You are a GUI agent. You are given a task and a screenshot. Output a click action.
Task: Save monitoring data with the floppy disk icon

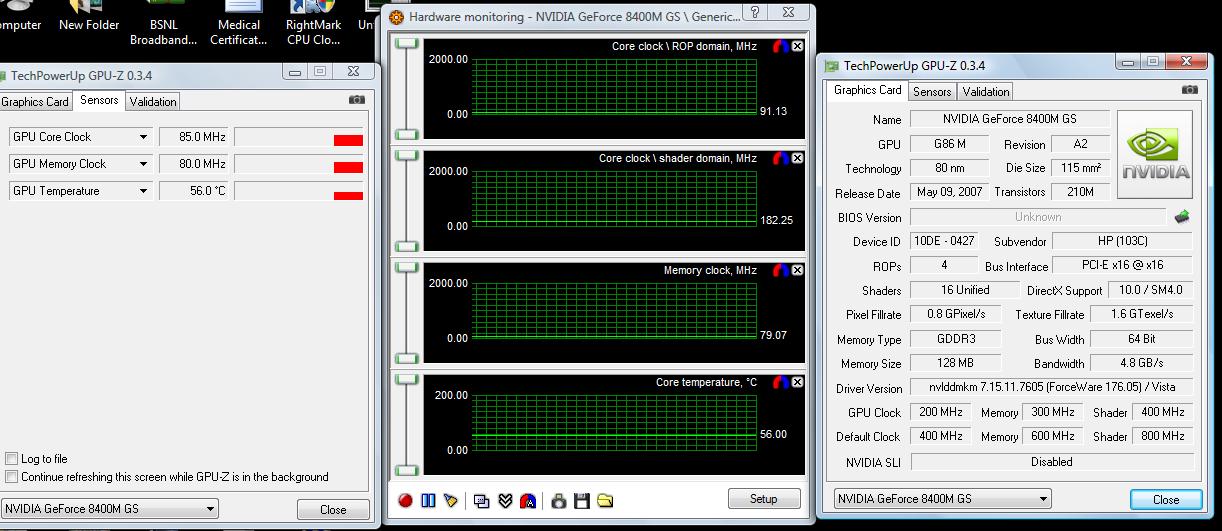[582, 501]
